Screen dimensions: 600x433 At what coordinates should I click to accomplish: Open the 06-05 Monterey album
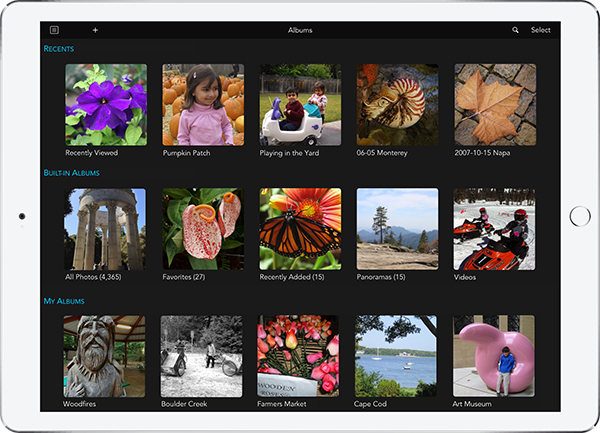pyautogui.click(x=397, y=105)
